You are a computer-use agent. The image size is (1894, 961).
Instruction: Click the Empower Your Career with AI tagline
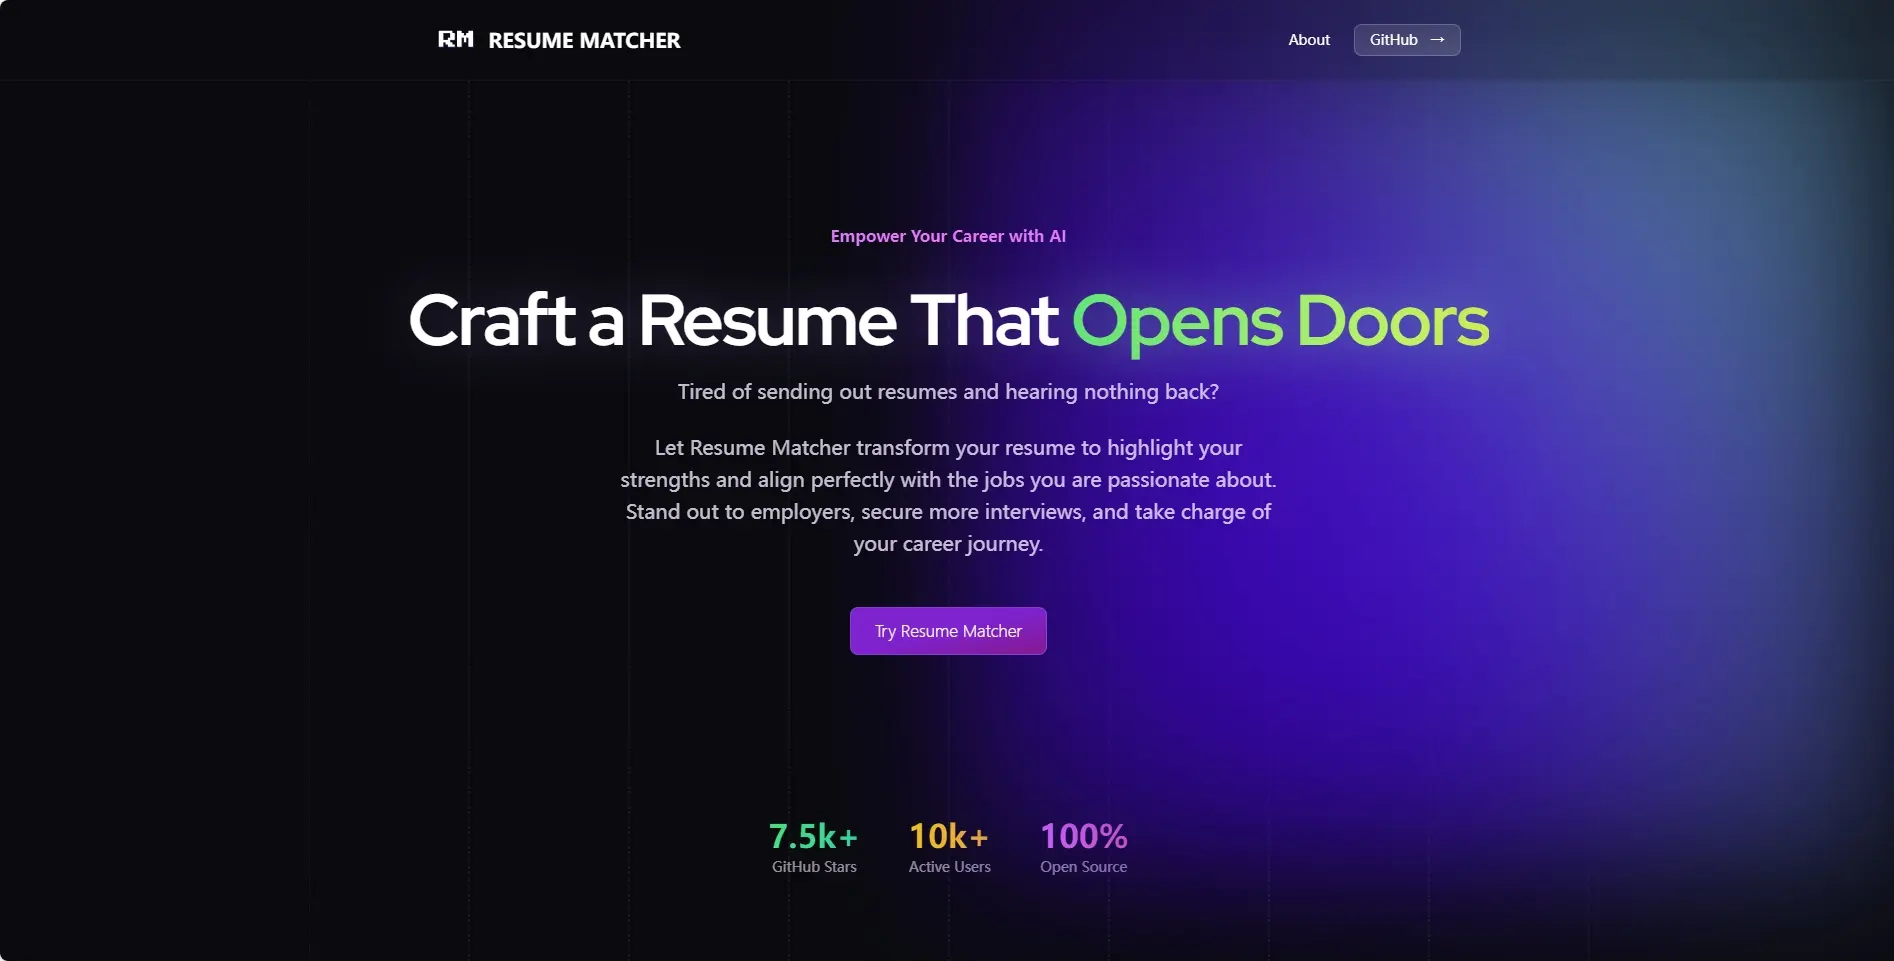click(x=948, y=236)
